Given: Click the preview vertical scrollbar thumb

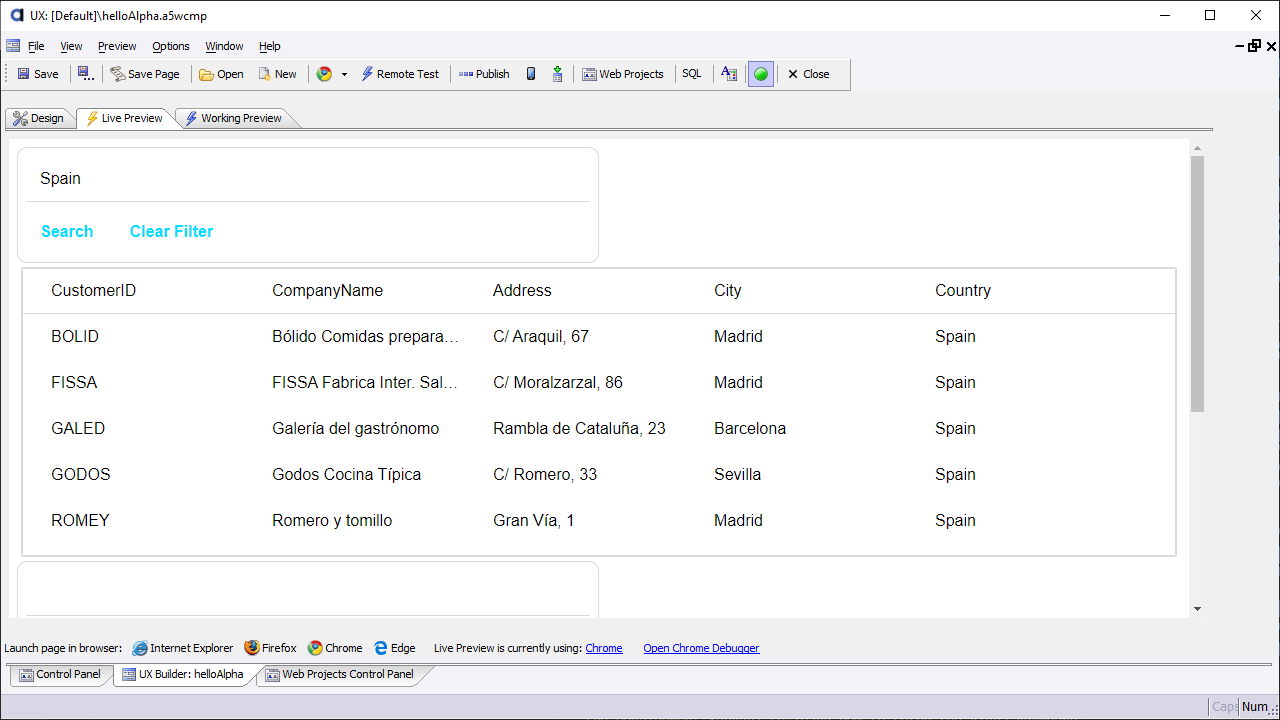Looking at the screenshot, I should (x=1197, y=283).
